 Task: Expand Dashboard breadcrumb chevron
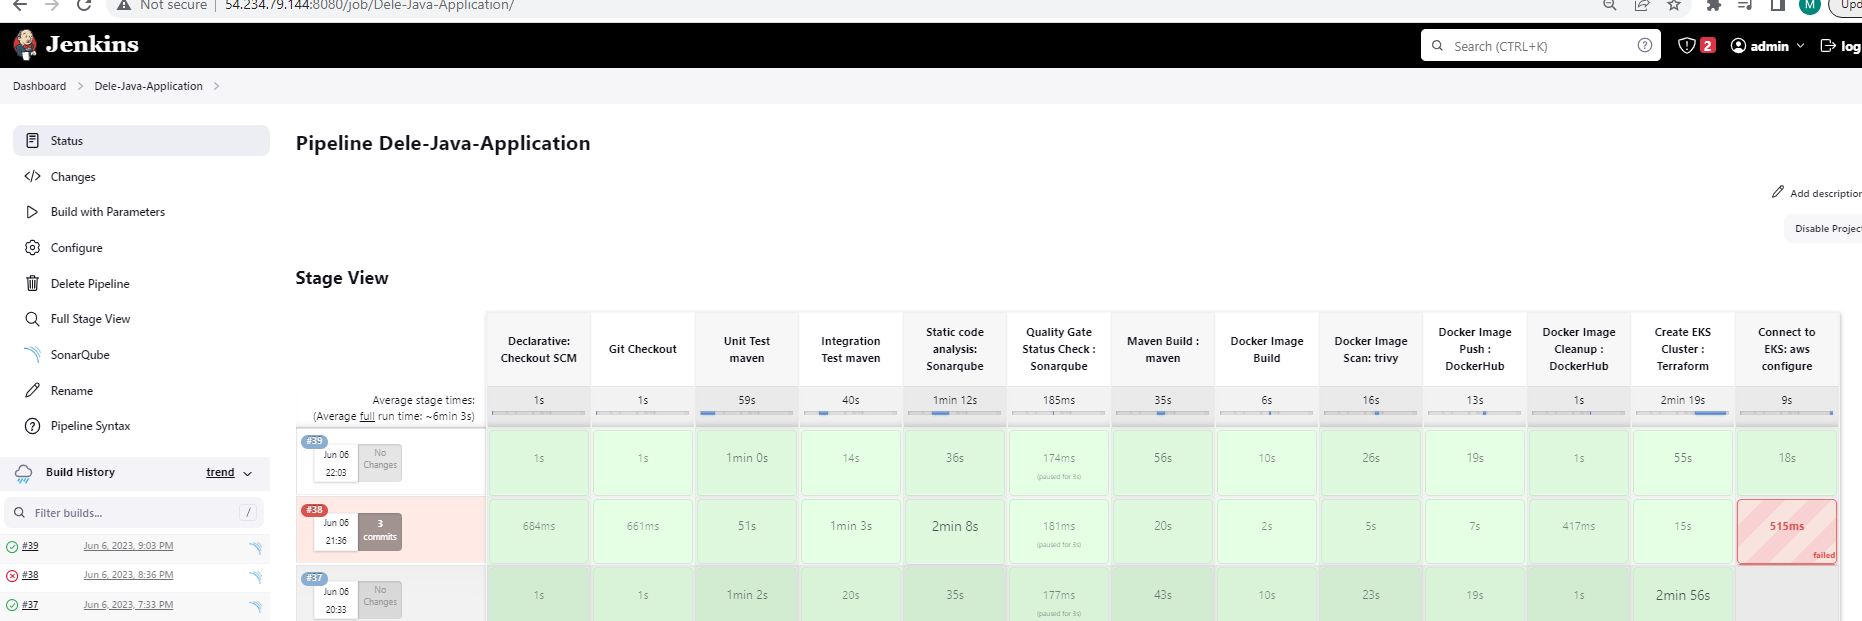tap(80, 86)
